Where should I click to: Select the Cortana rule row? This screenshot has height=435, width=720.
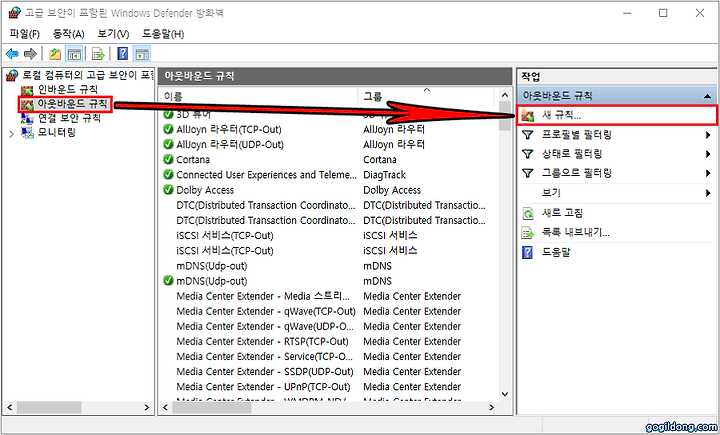click(193, 160)
